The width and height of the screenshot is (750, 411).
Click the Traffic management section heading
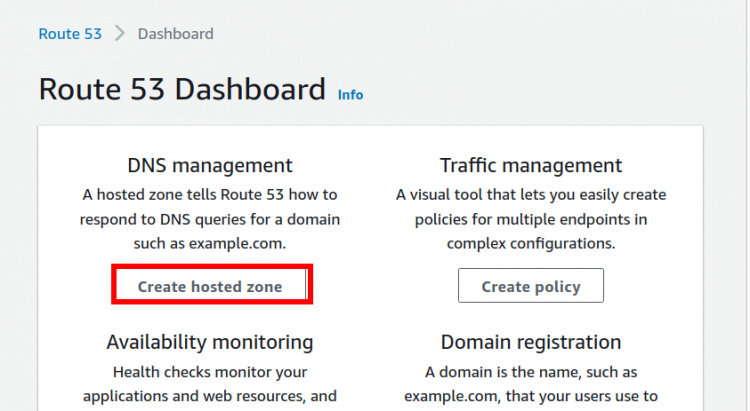[531, 165]
